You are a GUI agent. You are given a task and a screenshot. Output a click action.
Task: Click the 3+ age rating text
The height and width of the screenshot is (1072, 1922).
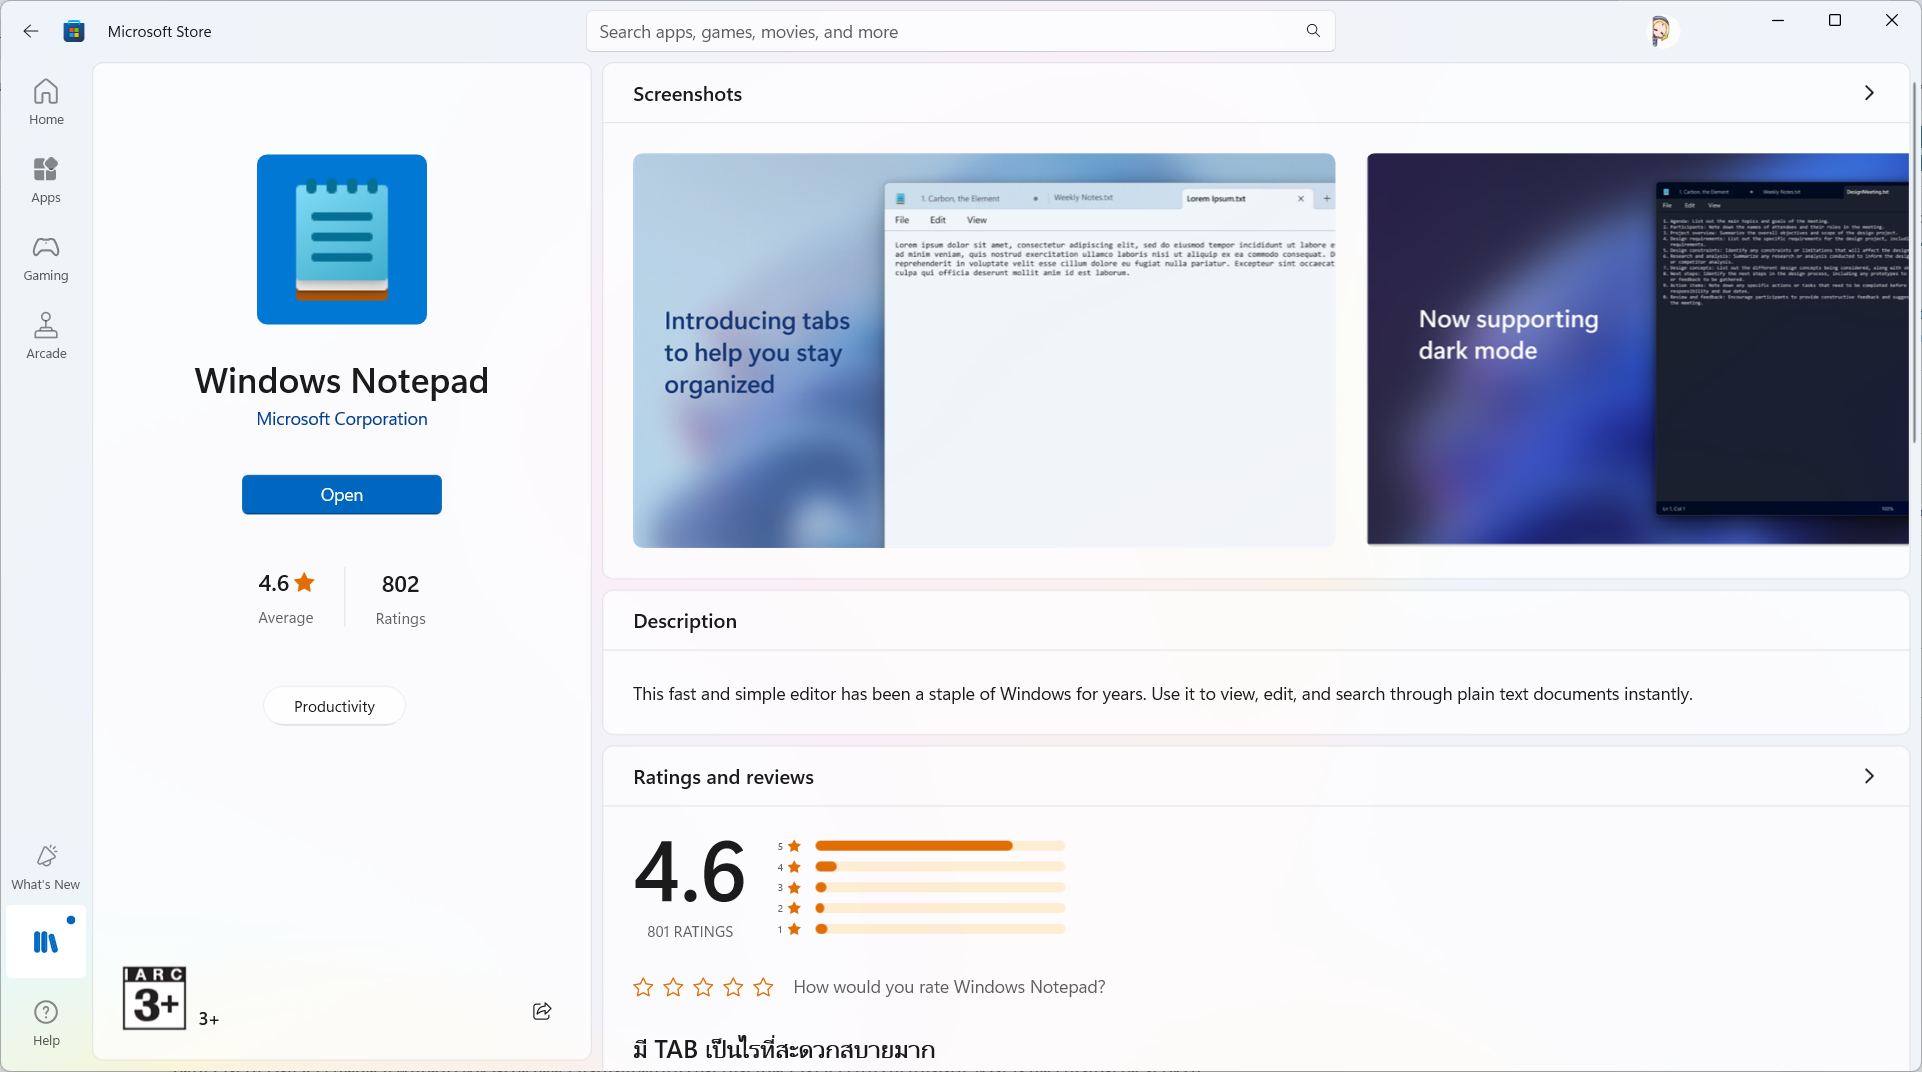coord(208,1019)
